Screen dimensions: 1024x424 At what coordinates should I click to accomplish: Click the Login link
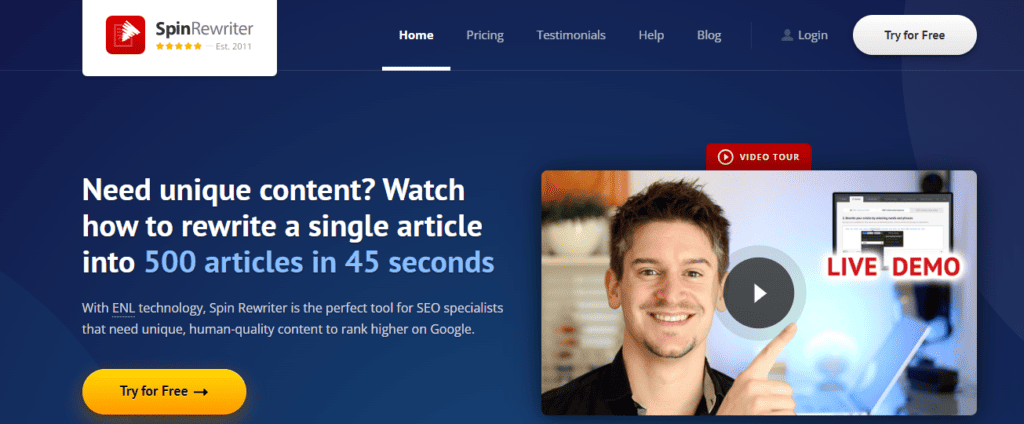point(812,35)
